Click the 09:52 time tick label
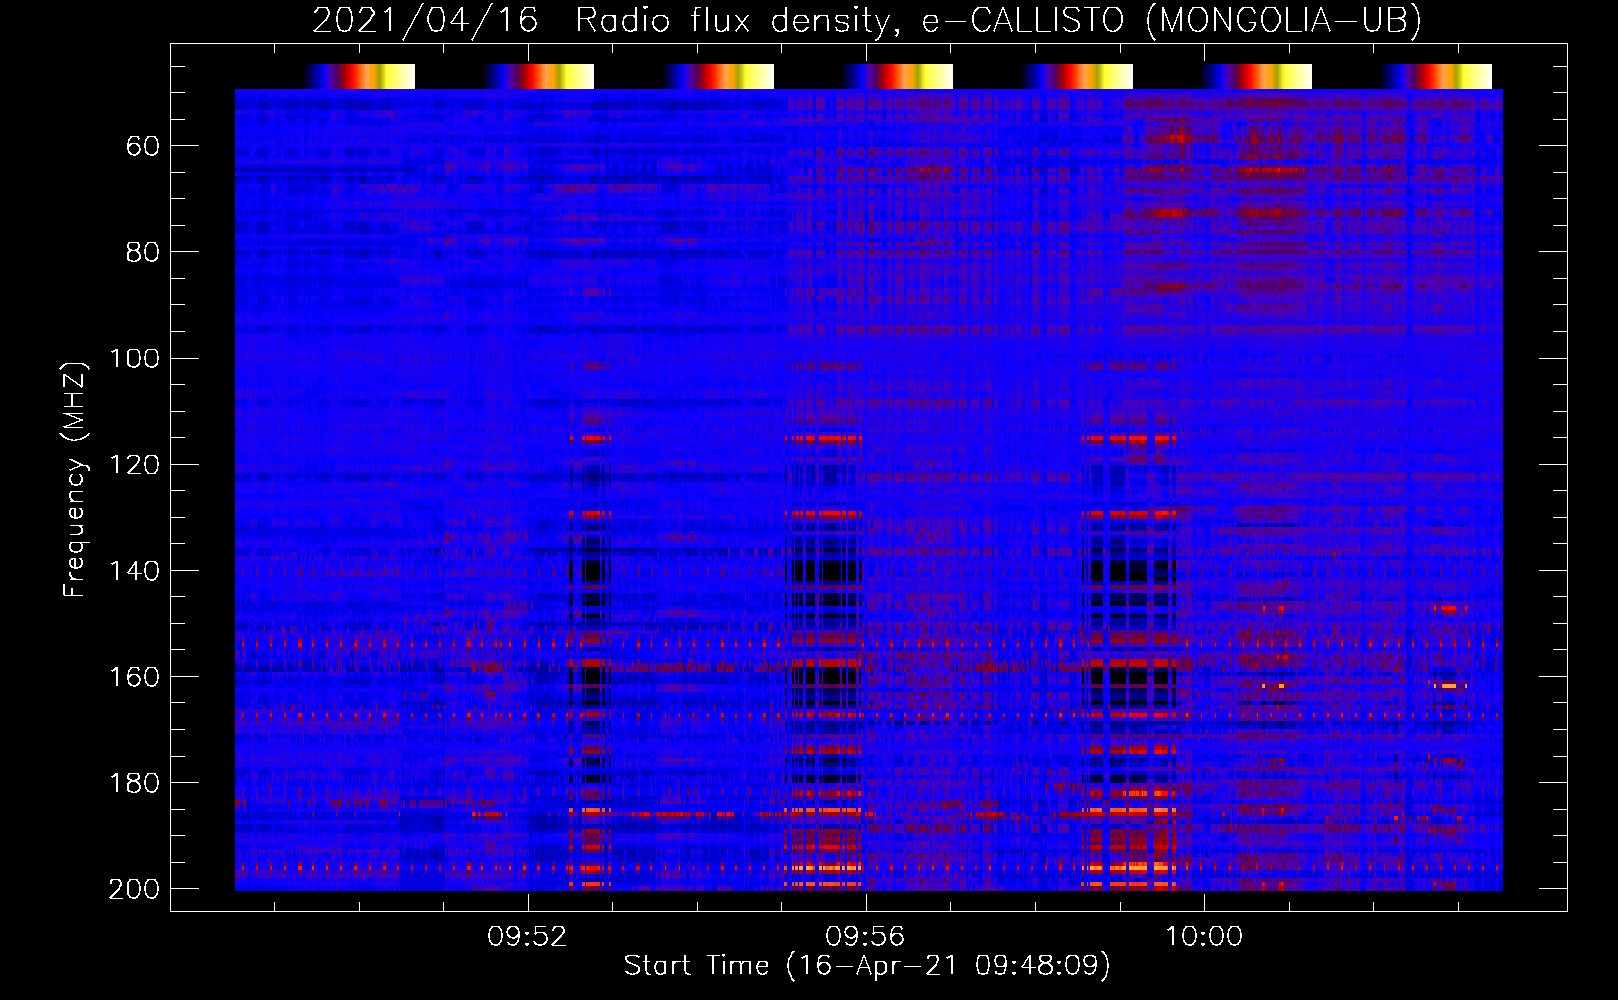The image size is (1618, 1000). tap(527, 937)
